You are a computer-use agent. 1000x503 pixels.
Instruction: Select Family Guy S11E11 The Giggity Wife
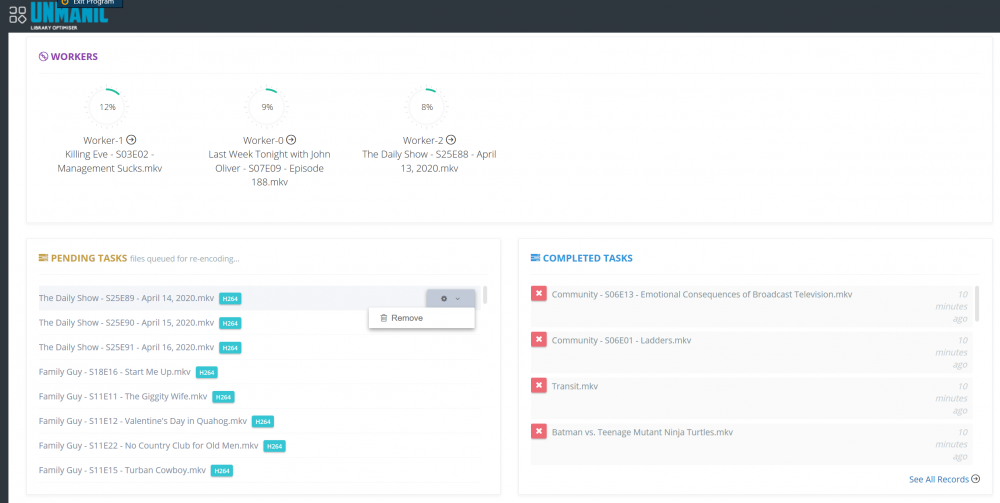123,397
